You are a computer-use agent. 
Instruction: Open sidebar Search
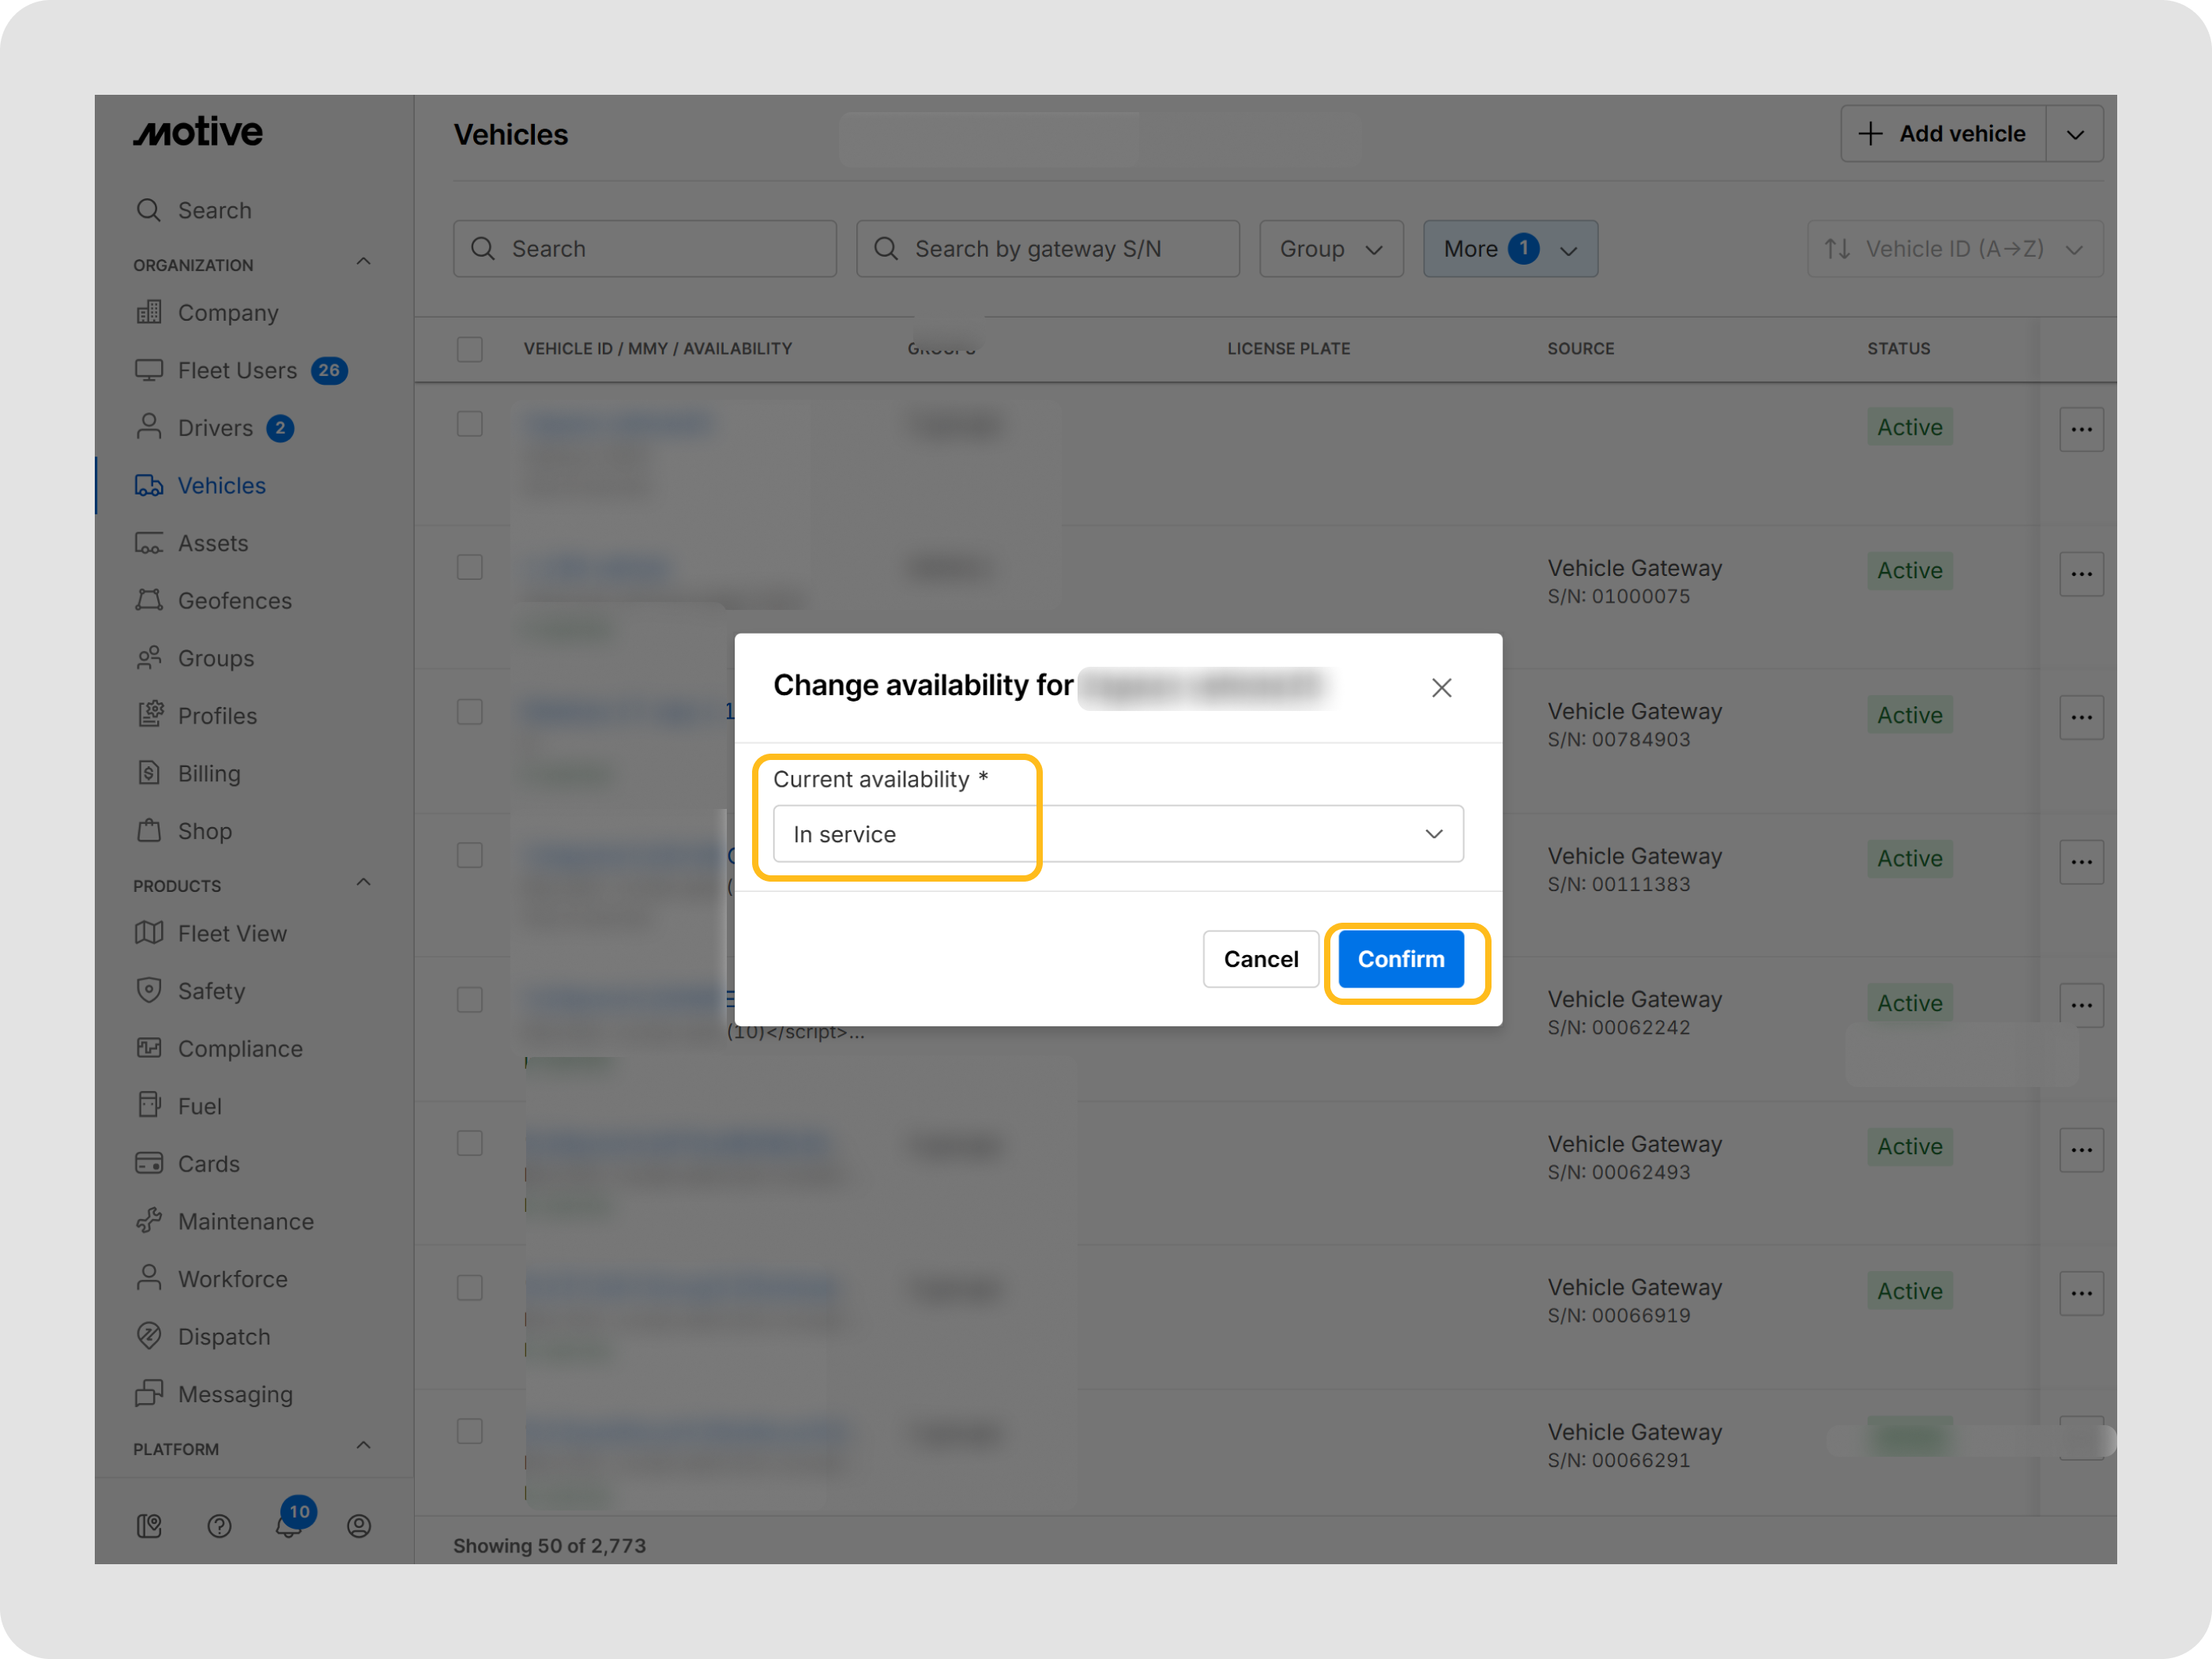(x=195, y=210)
